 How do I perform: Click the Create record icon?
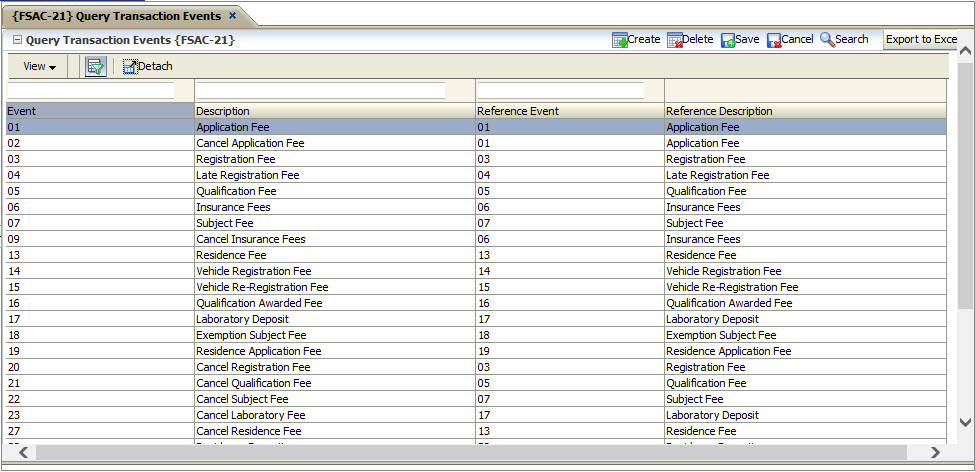tap(619, 40)
